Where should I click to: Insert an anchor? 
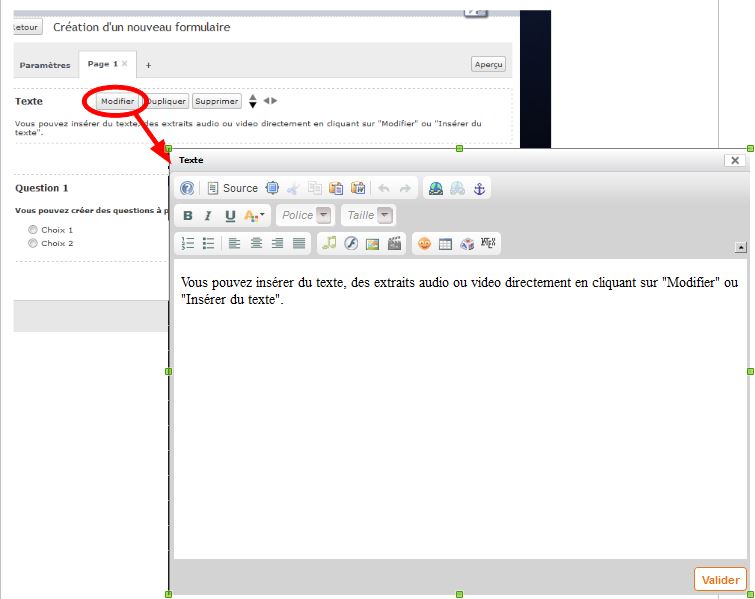[x=479, y=188]
